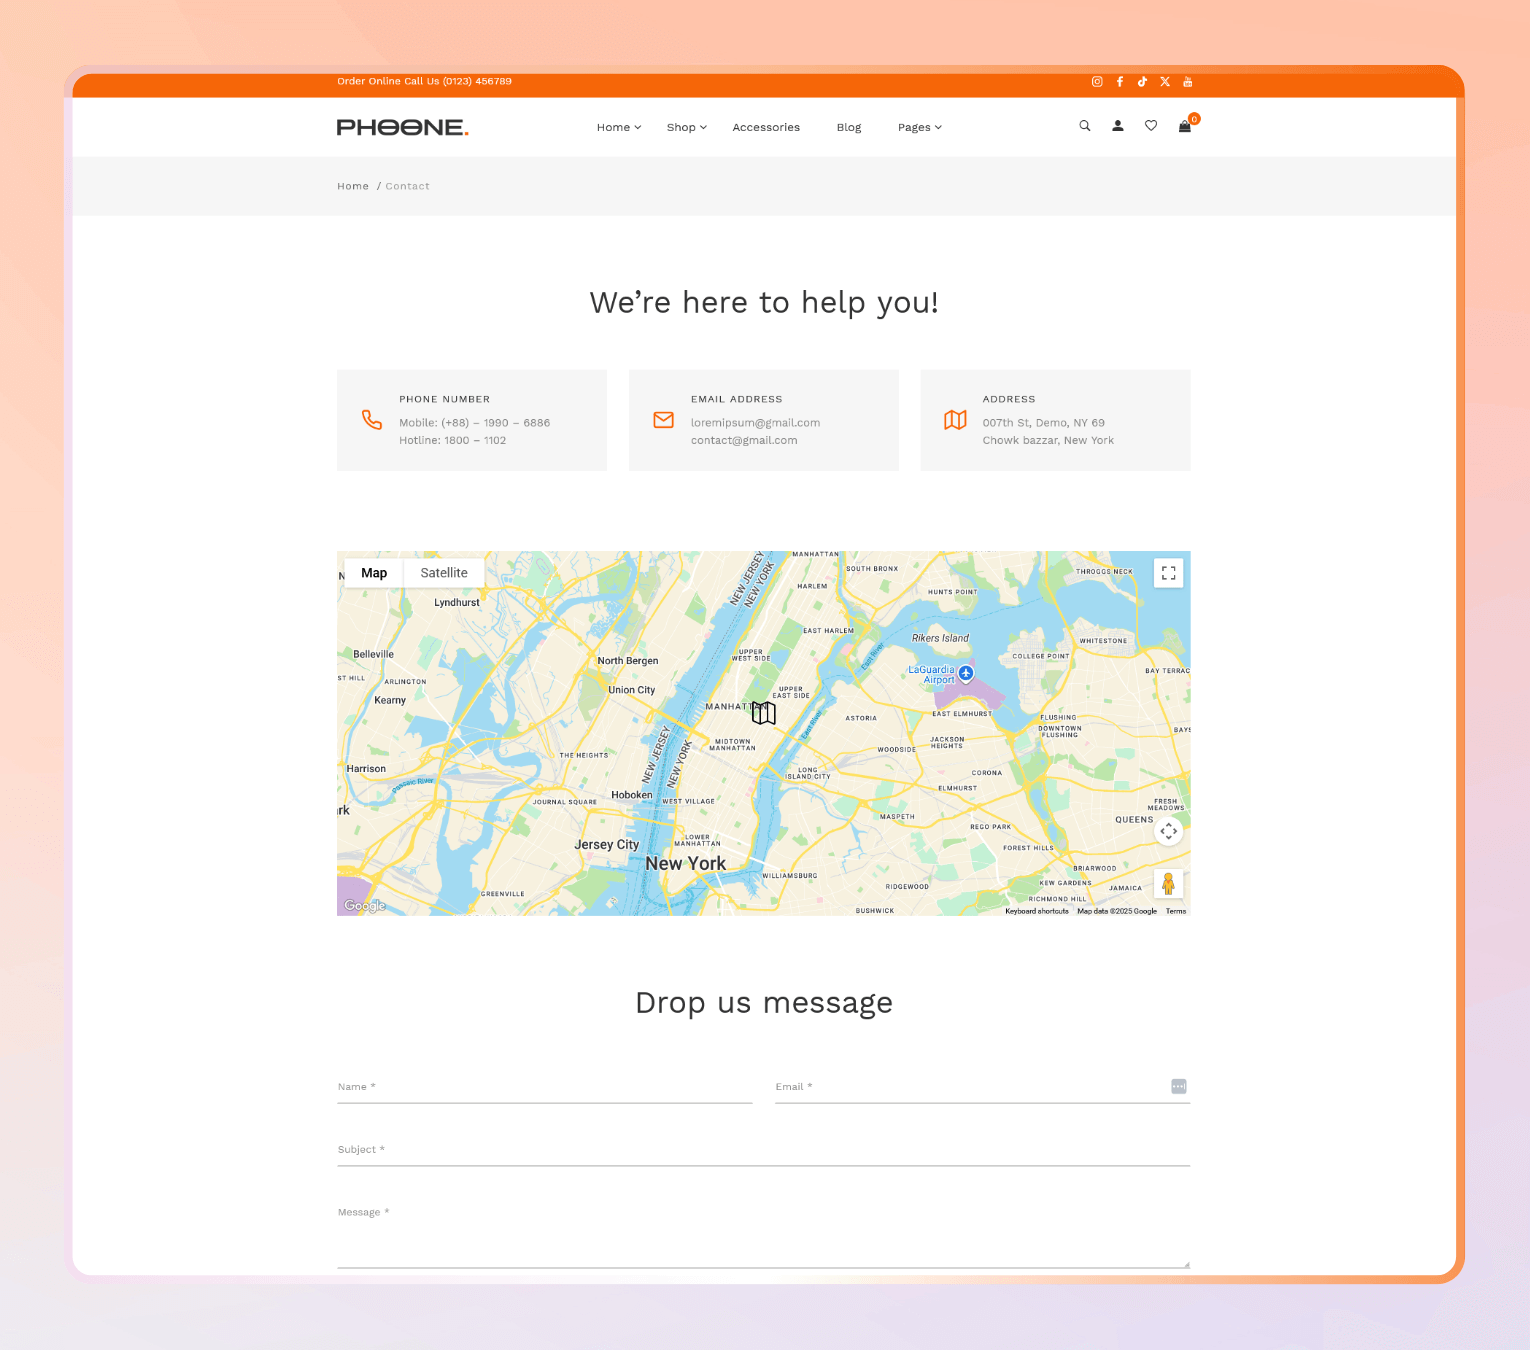
Task: Click the email form autofill icon
Action: click(x=1179, y=1087)
